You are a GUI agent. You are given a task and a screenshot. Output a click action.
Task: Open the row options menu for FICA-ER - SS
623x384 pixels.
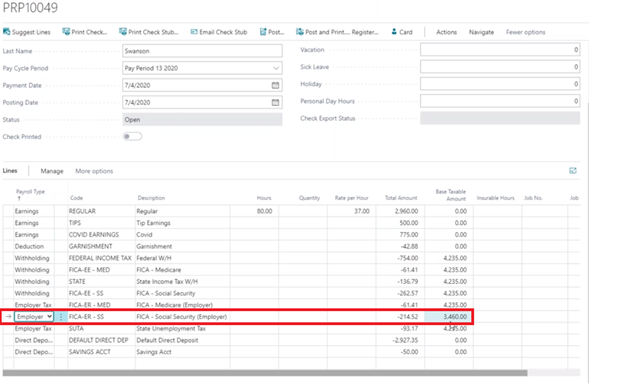point(61,317)
